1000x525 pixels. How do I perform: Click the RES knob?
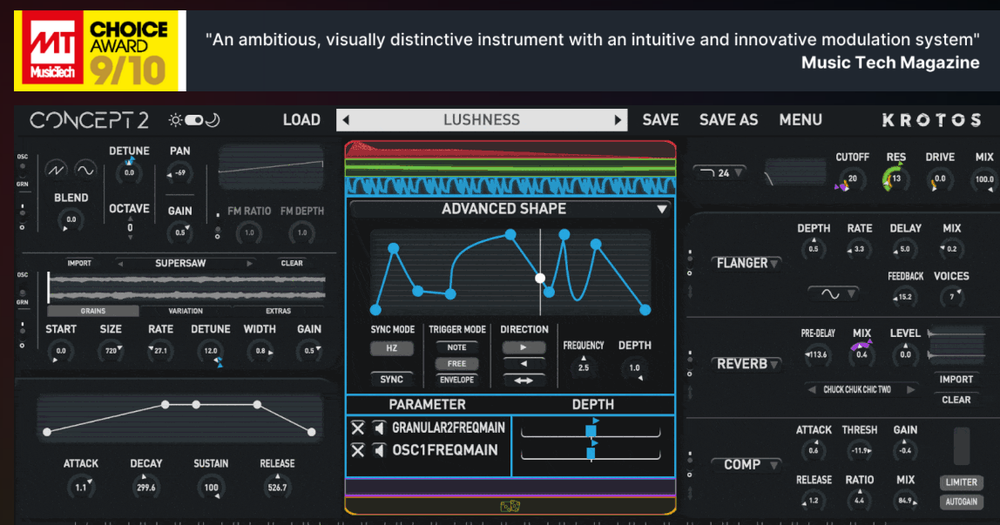tap(895, 179)
